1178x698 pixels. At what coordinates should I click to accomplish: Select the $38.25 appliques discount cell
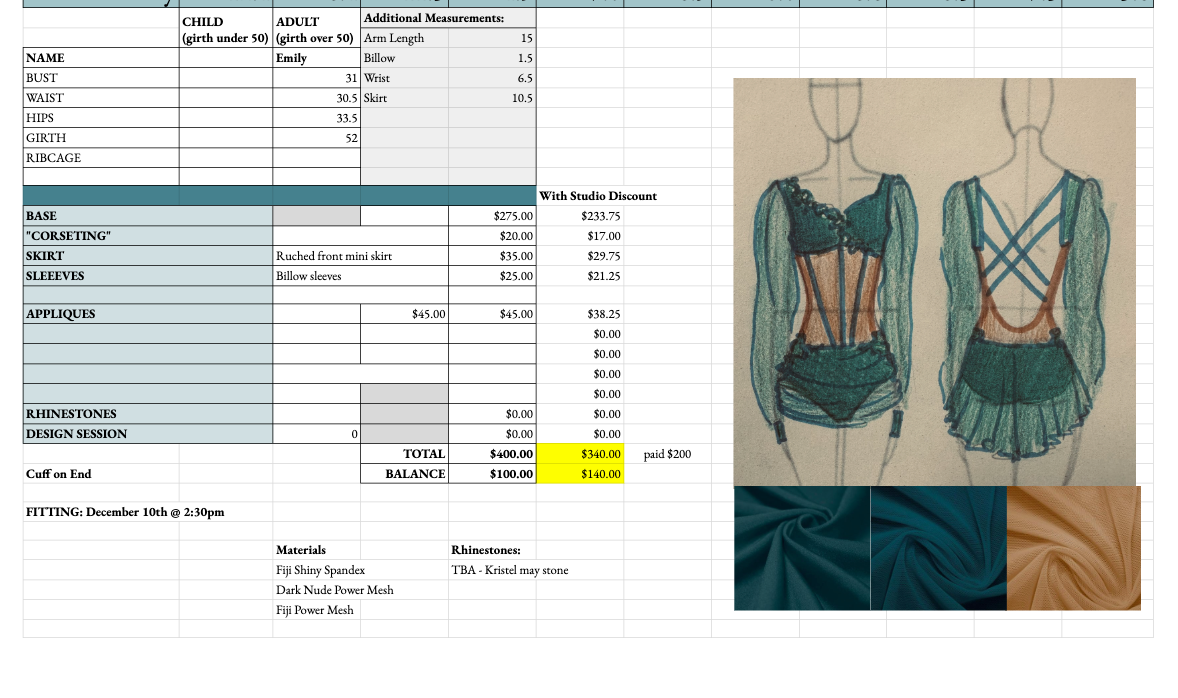[x=580, y=314]
